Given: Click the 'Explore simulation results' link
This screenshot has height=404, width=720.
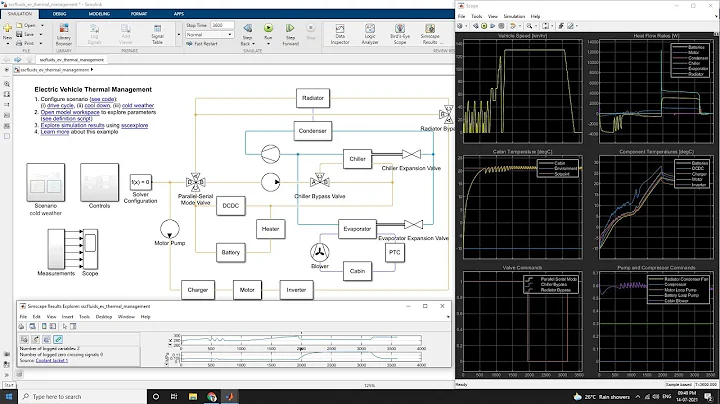Looking at the screenshot, I should pyautogui.click(x=73, y=125).
